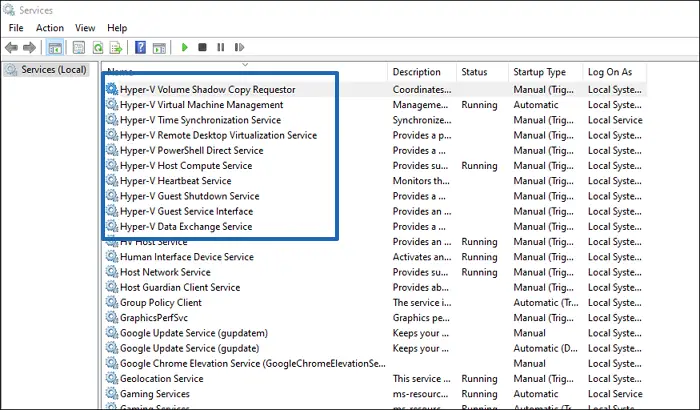This screenshot has width=700, height=410.
Task: Select Group Policy Client name
Action: [161, 302]
